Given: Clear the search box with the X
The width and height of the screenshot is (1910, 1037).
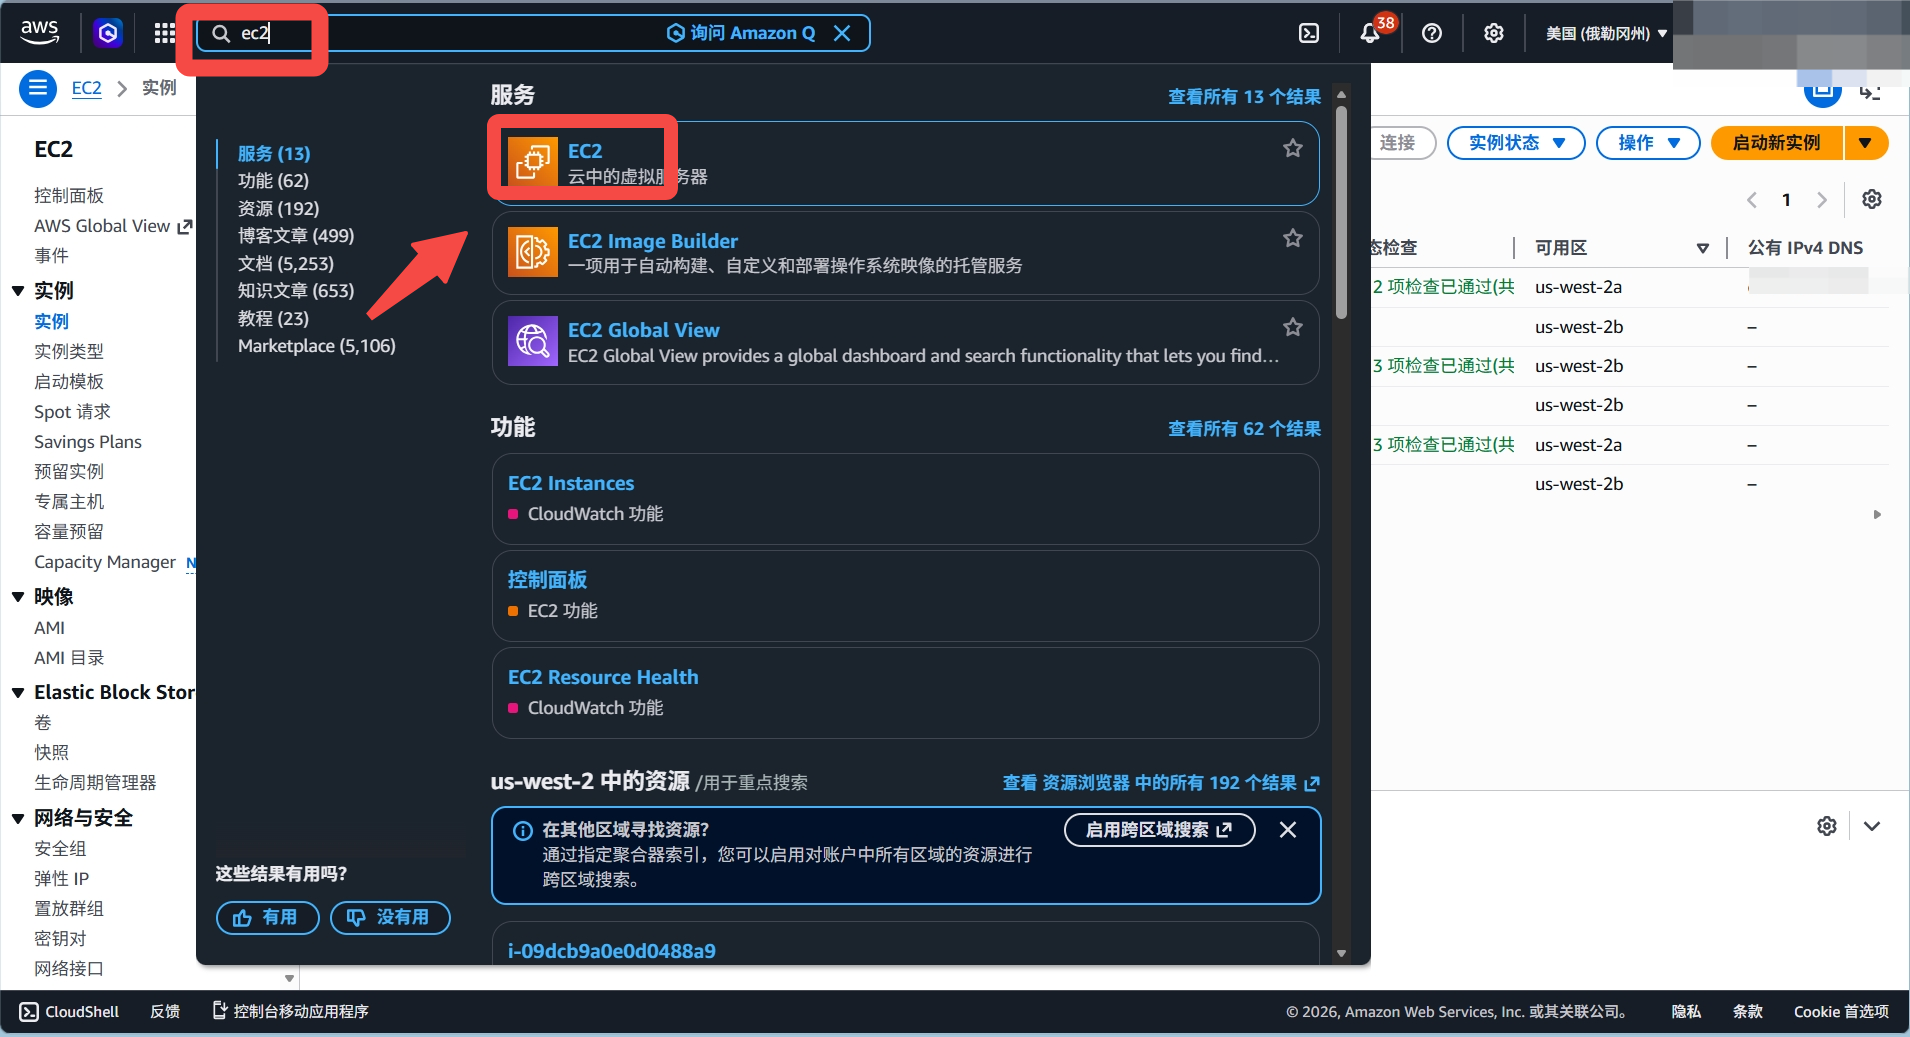Looking at the screenshot, I should 842,33.
